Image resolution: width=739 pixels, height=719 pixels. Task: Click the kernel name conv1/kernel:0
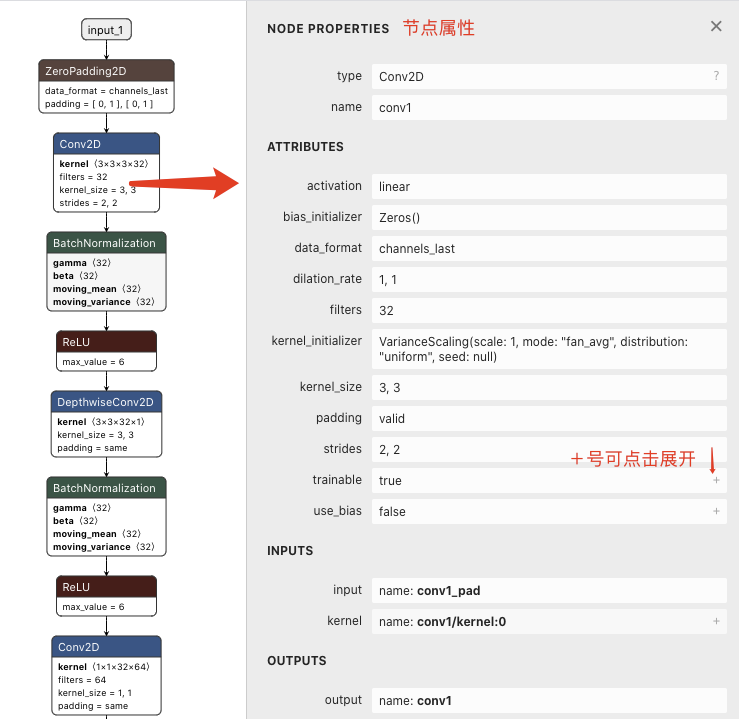549,621
